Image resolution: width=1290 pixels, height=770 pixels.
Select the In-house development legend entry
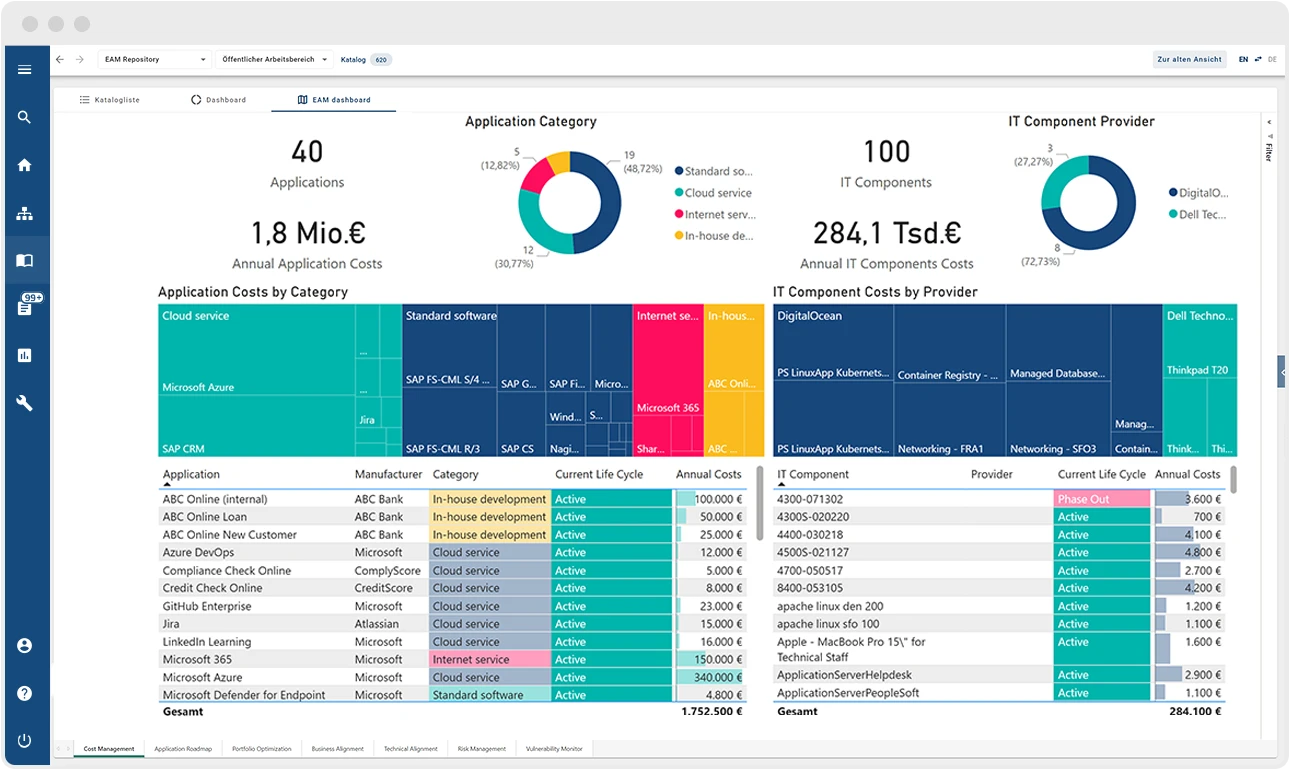(x=714, y=236)
